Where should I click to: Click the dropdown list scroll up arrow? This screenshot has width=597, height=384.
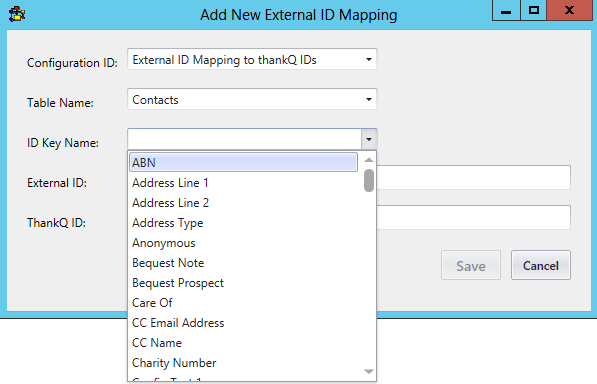369,160
